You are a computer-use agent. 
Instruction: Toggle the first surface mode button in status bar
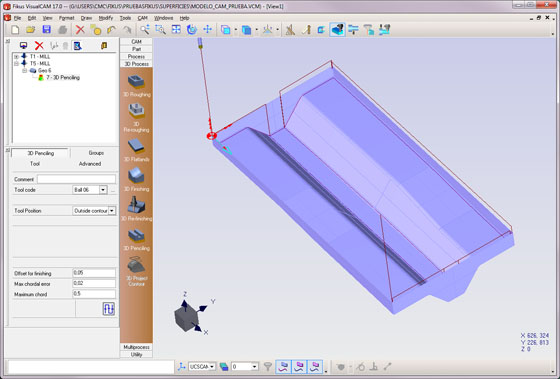(284, 366)
